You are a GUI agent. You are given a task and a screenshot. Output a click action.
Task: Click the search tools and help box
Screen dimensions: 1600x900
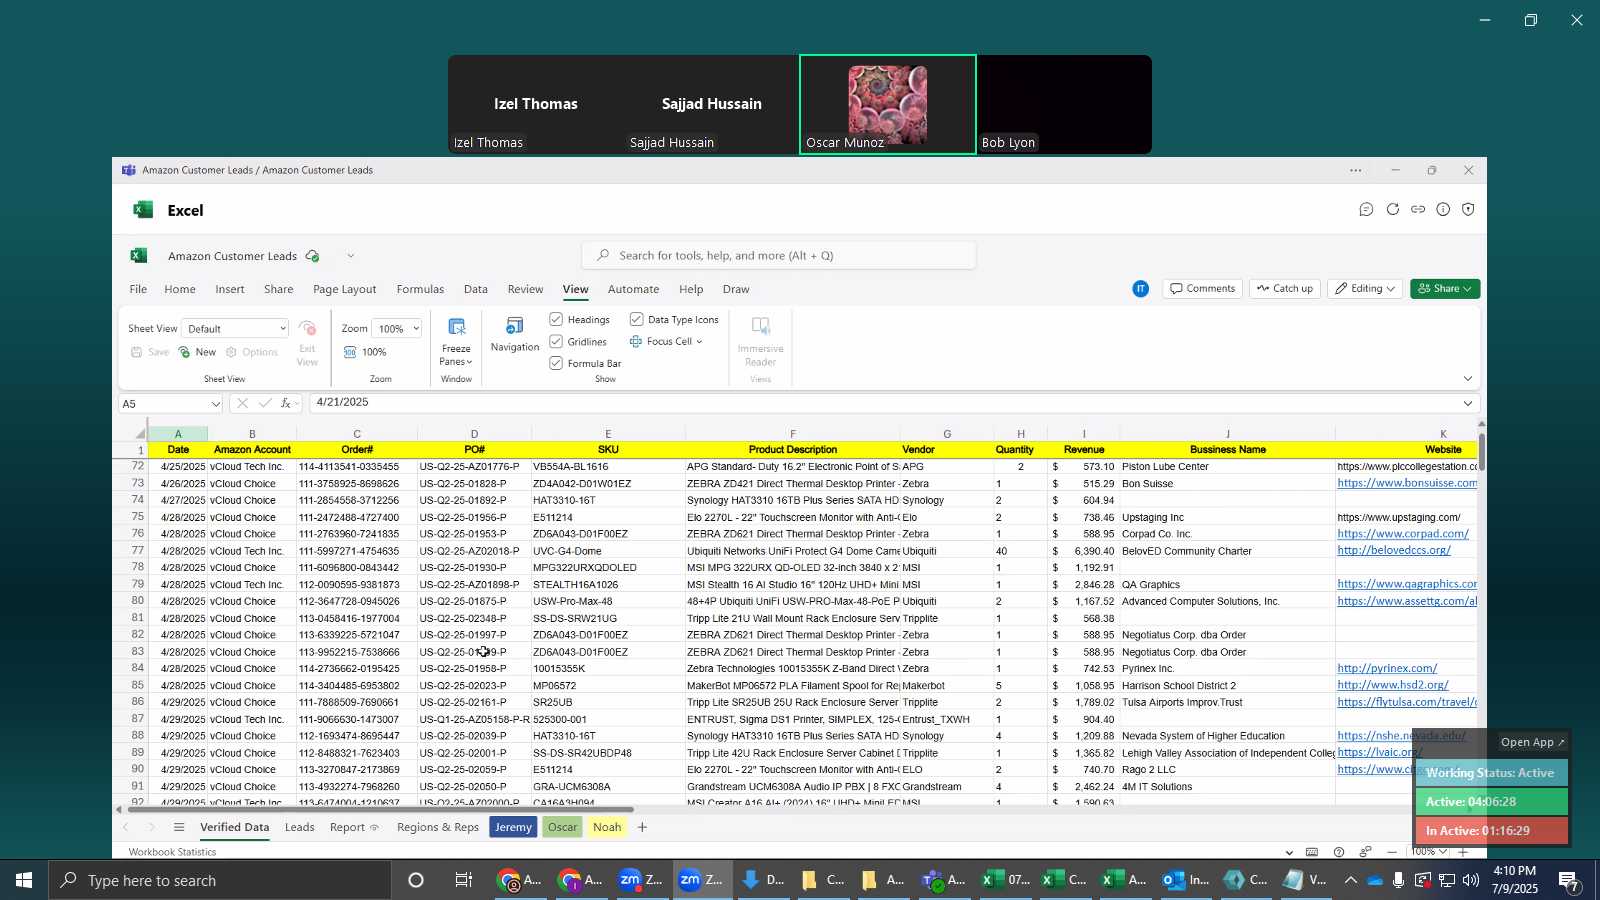779,256
